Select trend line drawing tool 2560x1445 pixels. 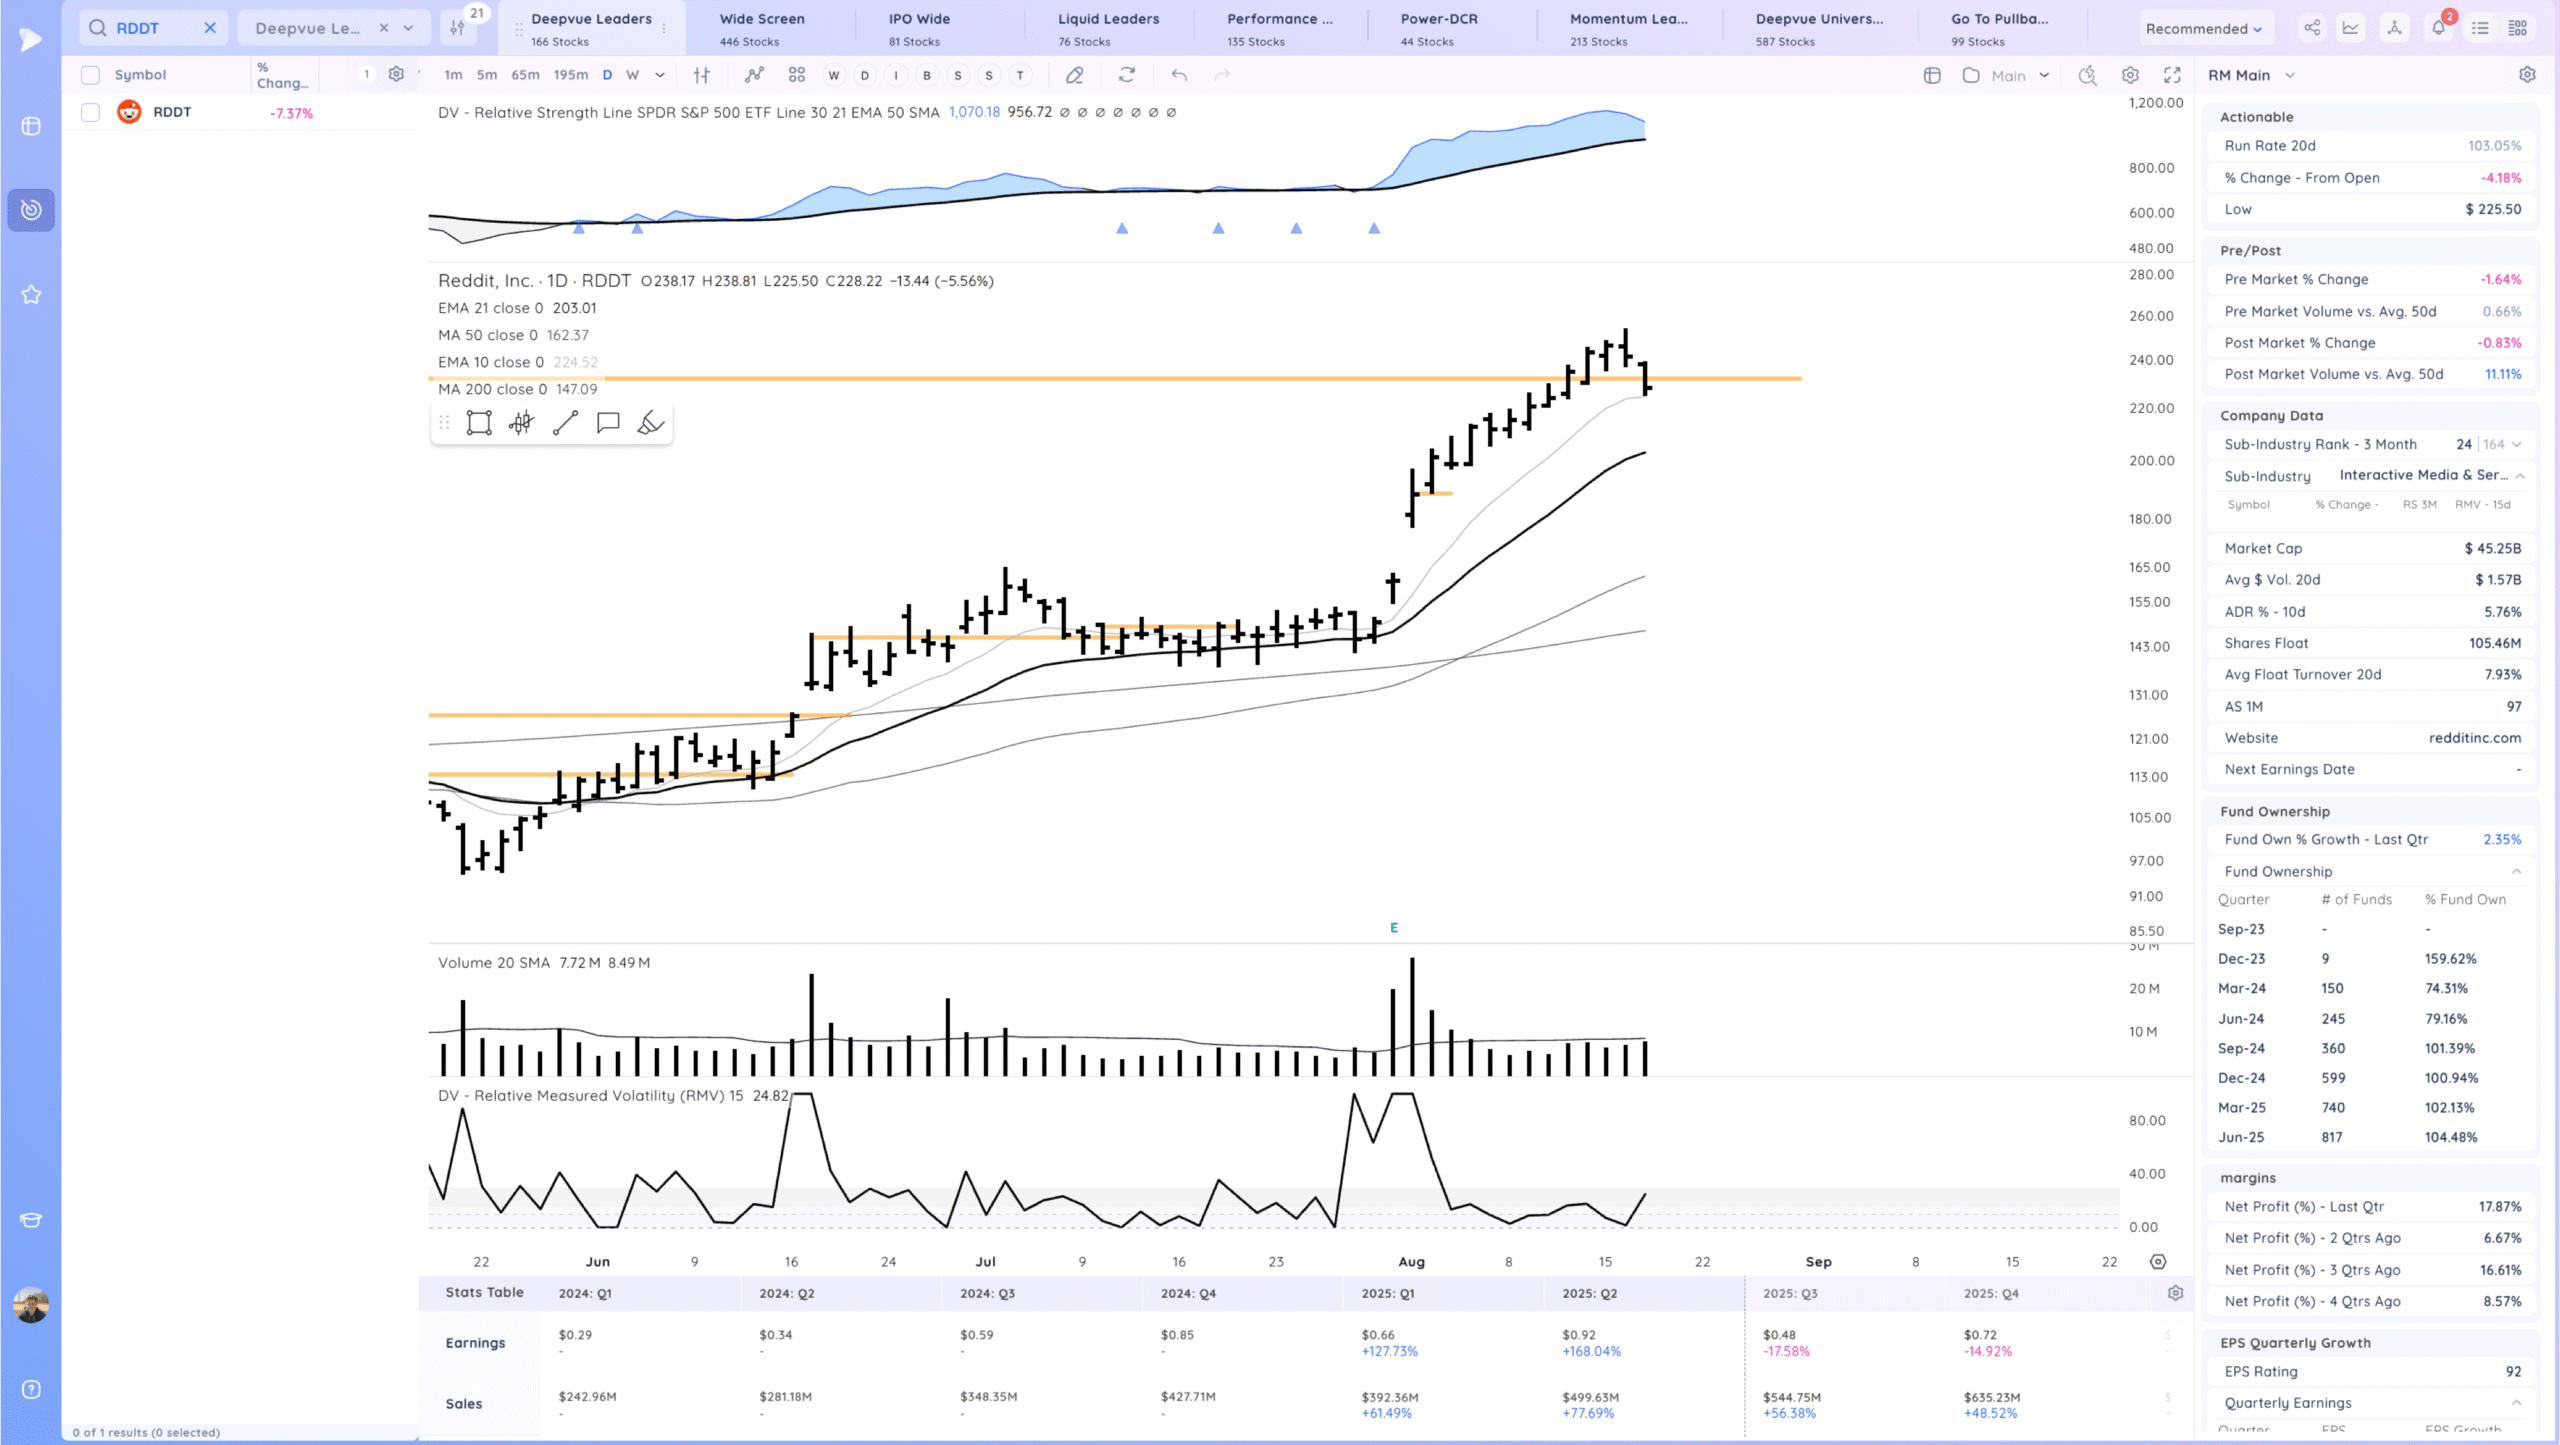pyautogui.click(x=565, y=423)
